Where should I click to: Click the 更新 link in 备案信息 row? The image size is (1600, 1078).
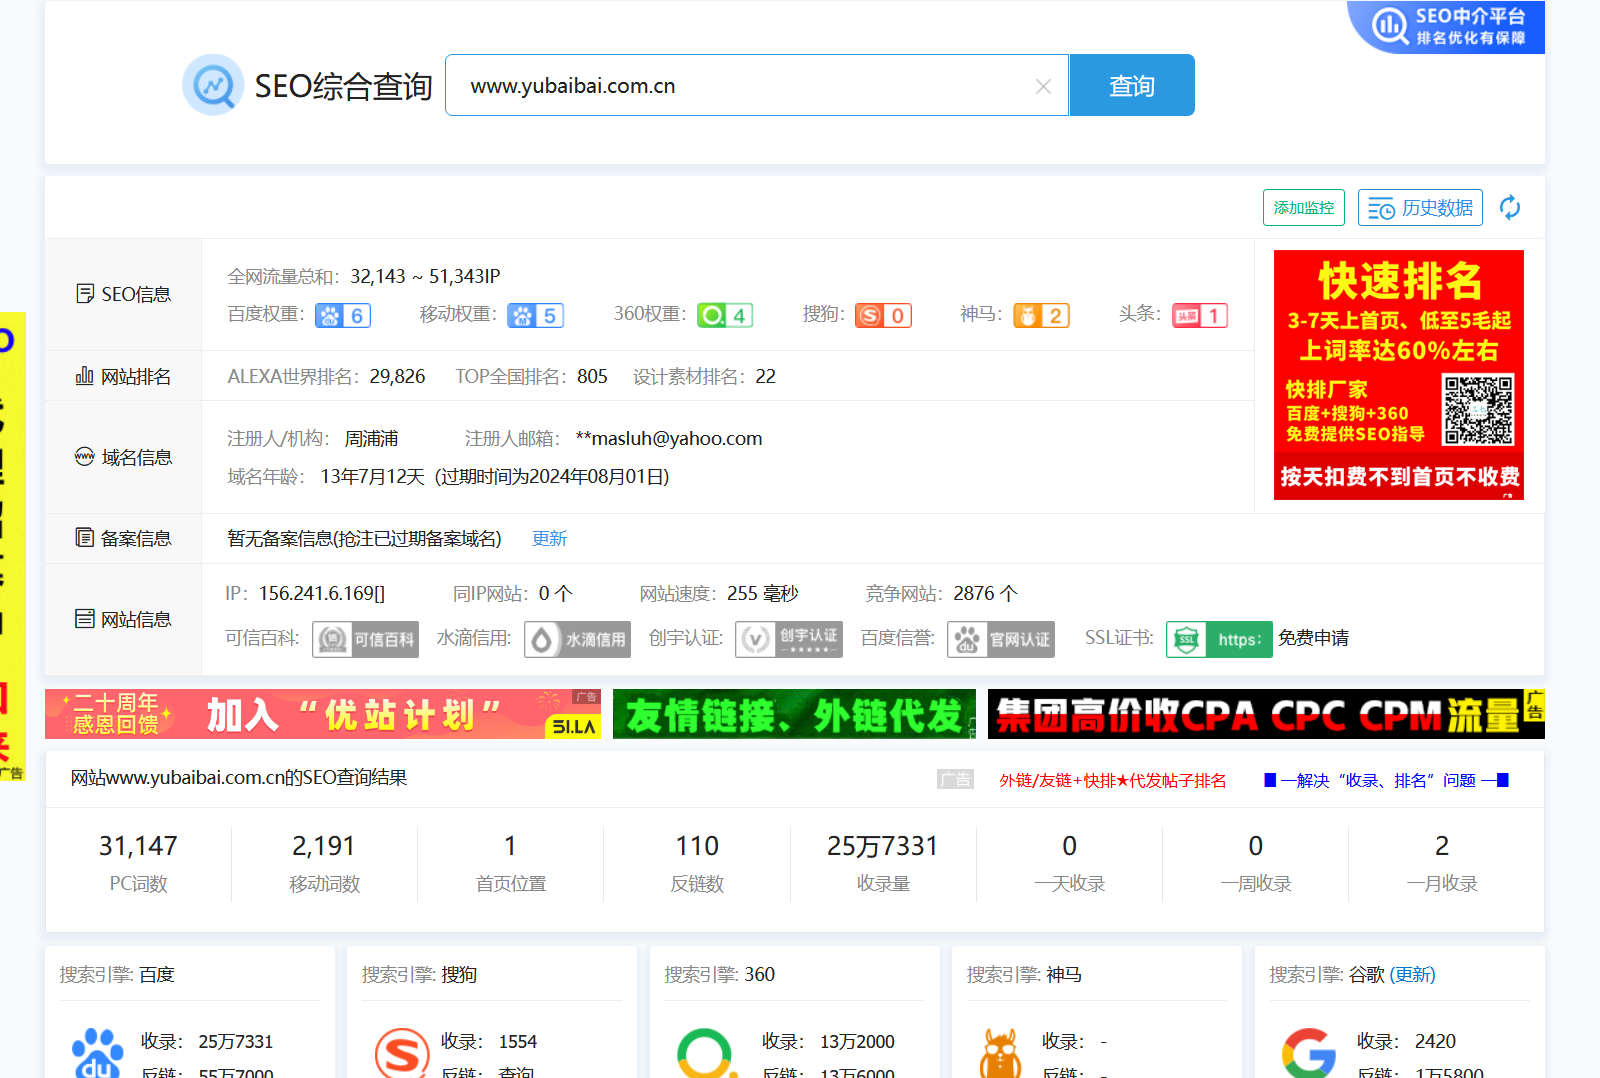point(549,539)
